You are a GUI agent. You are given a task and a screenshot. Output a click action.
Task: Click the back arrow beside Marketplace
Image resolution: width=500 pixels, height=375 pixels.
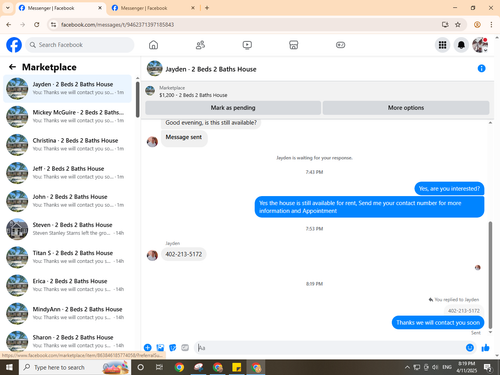[x=12, y=67]
